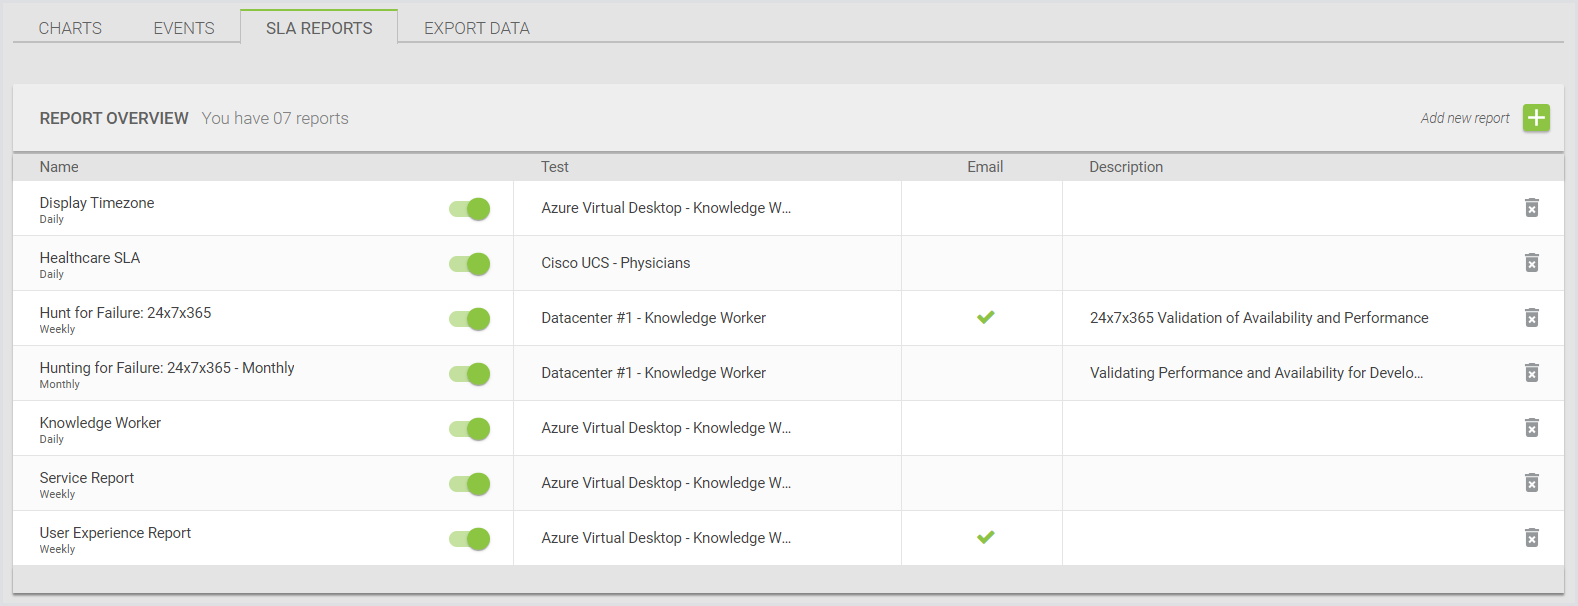The width and height of the screenshot is (1578, 606).
Task: Sort reports by the Name column header
Action: click(59, 167)
